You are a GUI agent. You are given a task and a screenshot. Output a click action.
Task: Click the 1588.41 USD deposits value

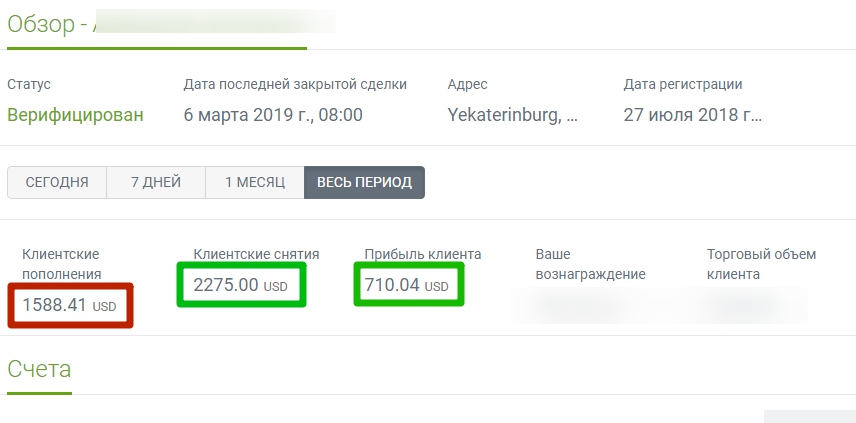[69, 305]
